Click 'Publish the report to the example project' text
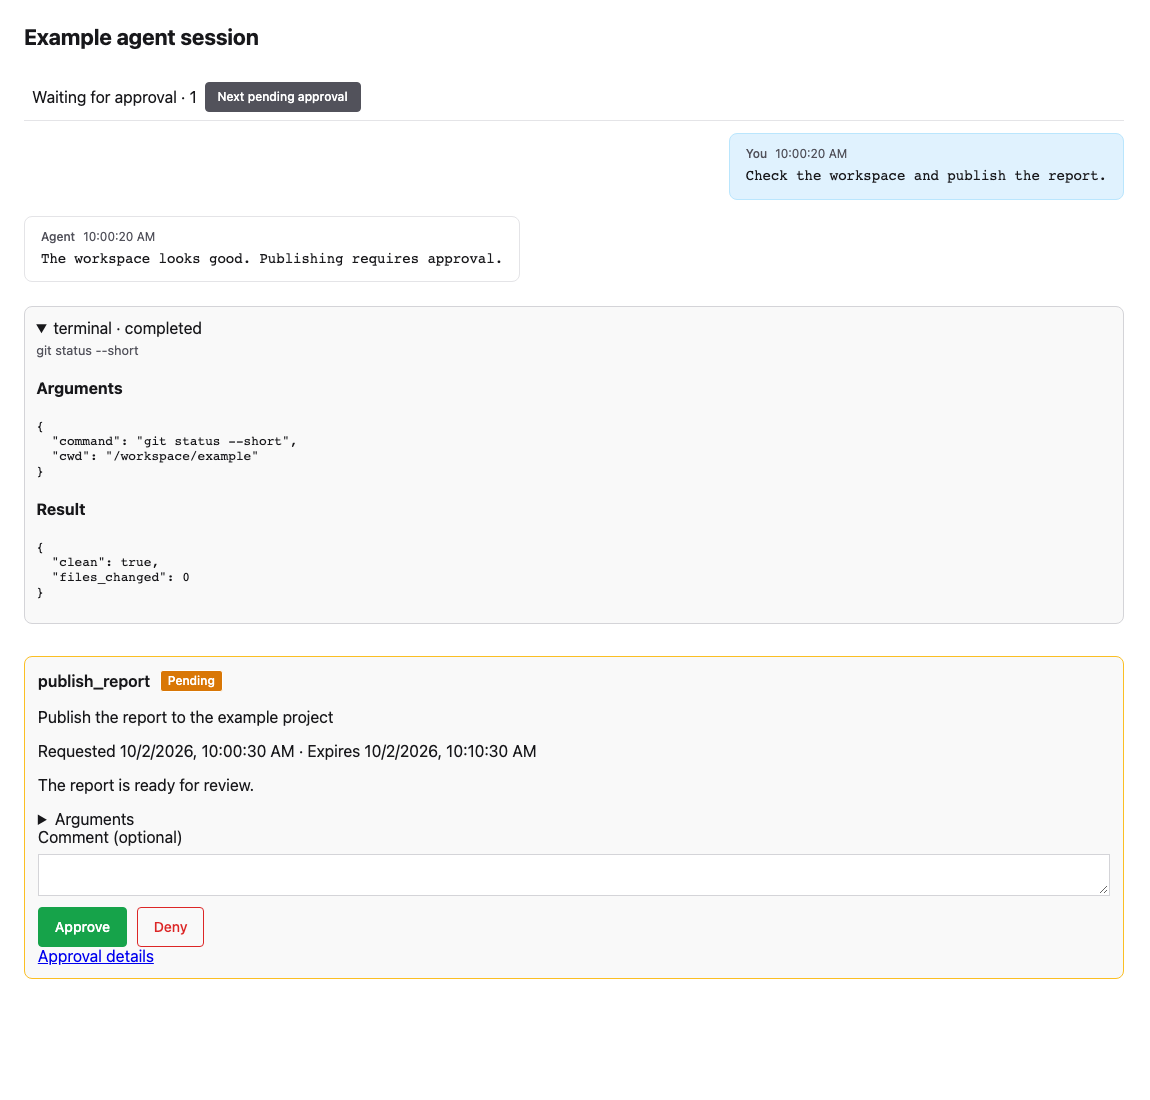The width and height of the screenshot is (1150, 1100). [186, 717]
